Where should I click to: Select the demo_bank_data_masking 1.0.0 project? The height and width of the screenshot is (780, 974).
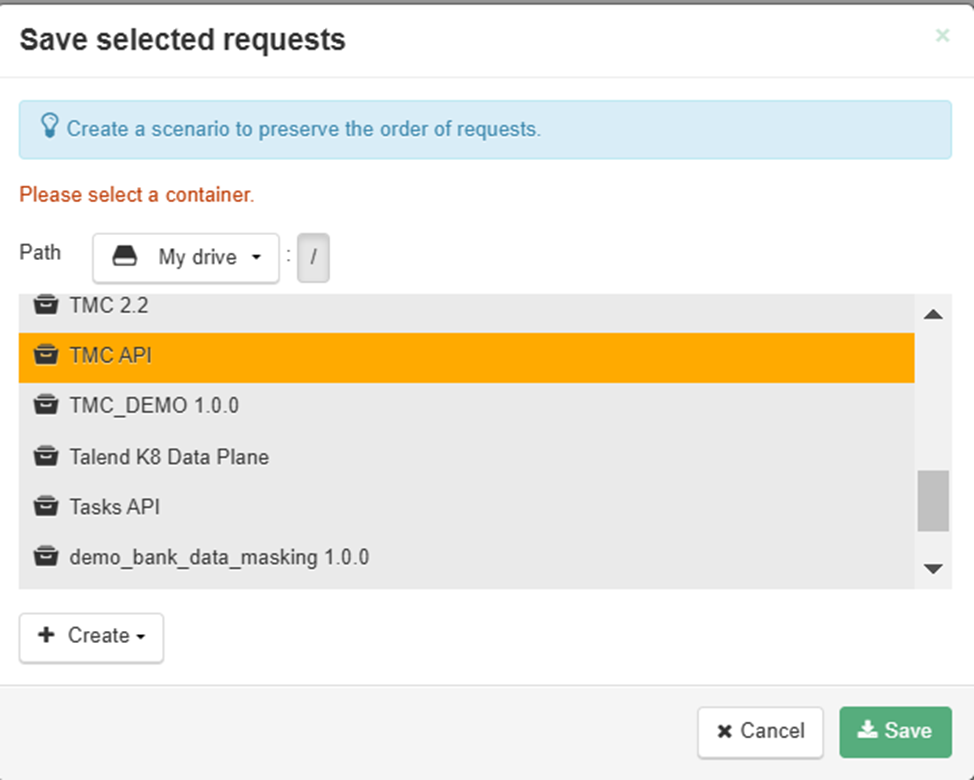pyautogui.click(x=219, y=557)
